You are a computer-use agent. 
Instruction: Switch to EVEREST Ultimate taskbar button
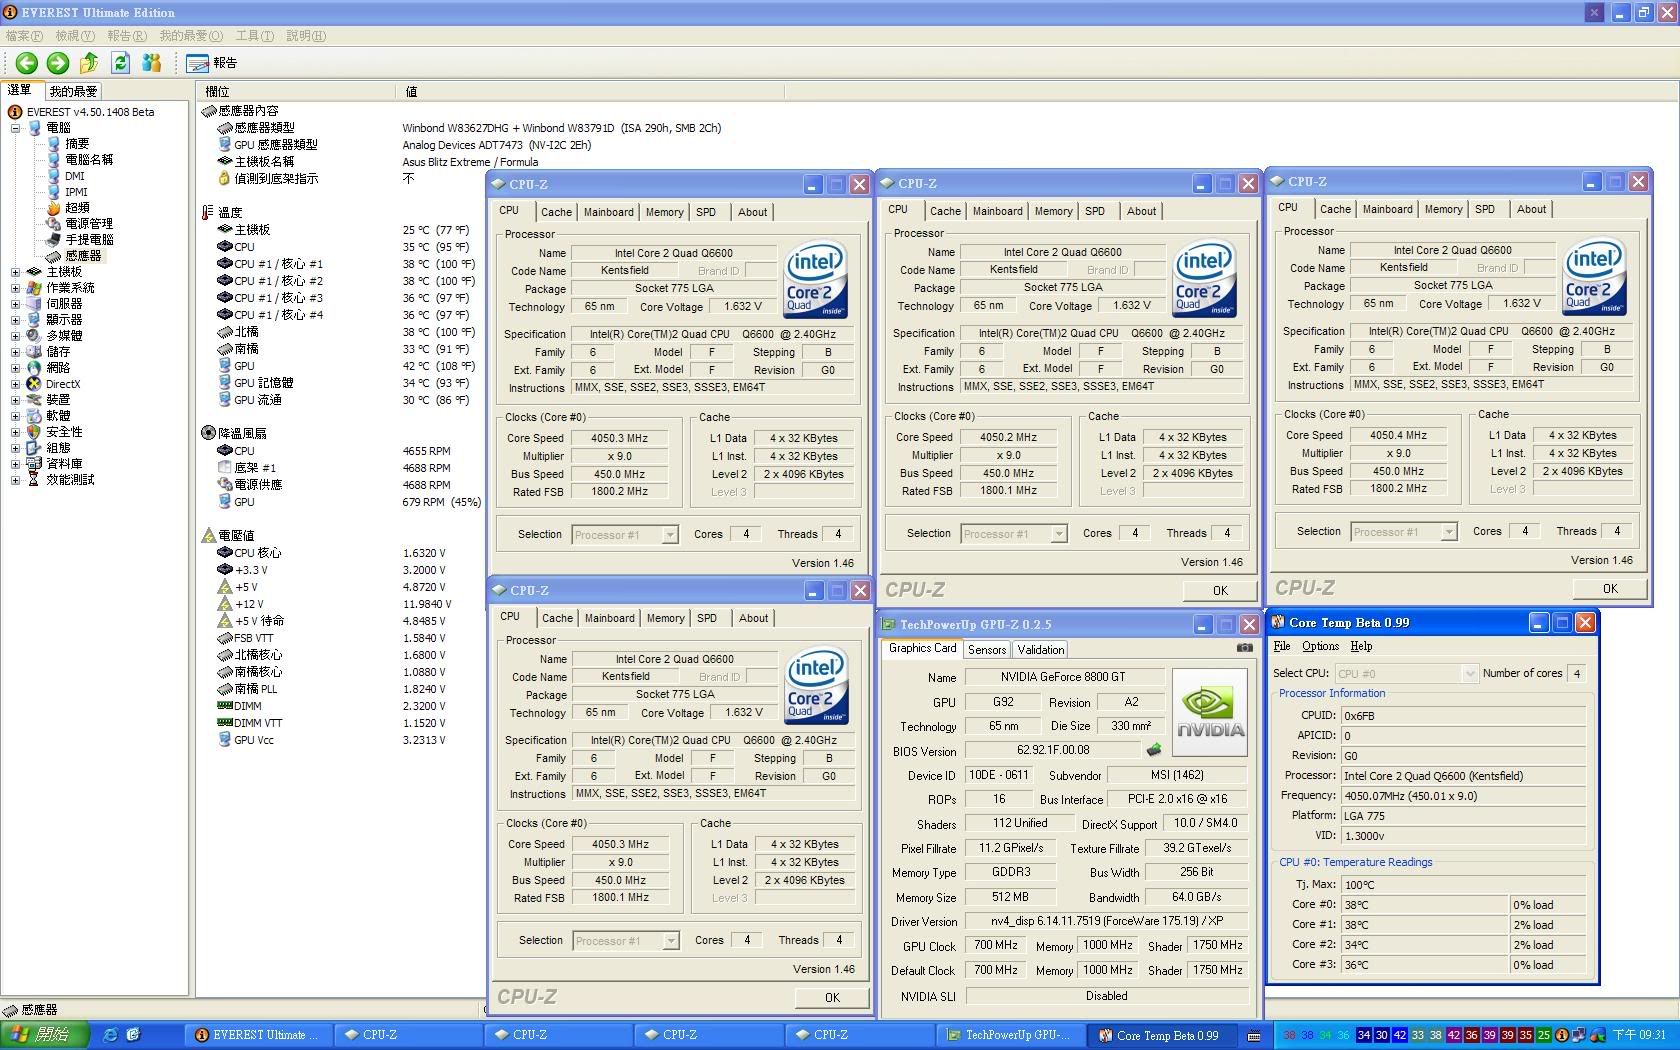[x=256, y=1035]
